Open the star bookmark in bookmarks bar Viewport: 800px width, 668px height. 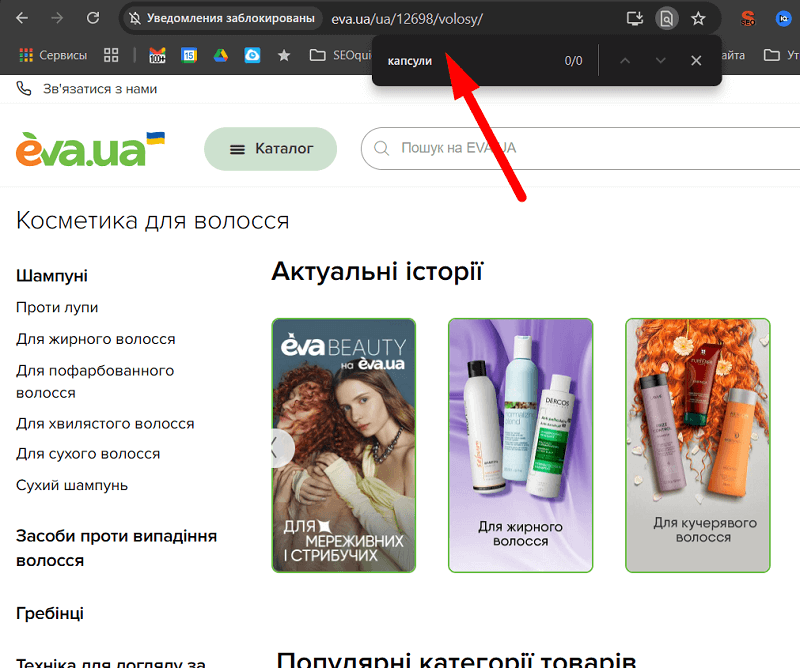tap(284, 55)
